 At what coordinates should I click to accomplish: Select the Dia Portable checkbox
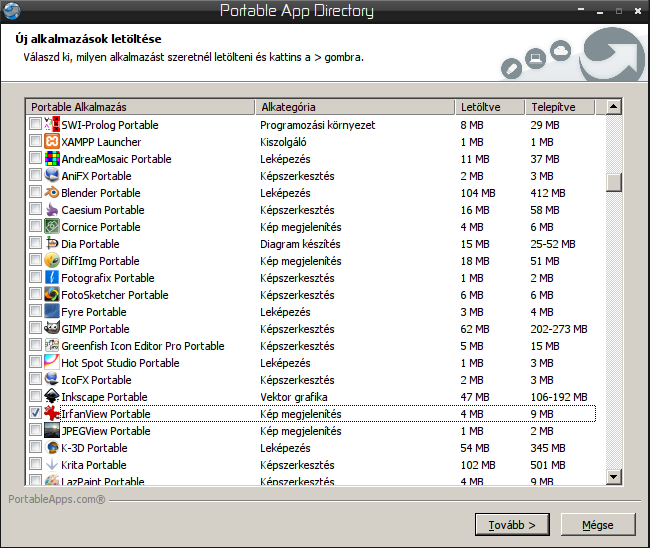point(36,243)
